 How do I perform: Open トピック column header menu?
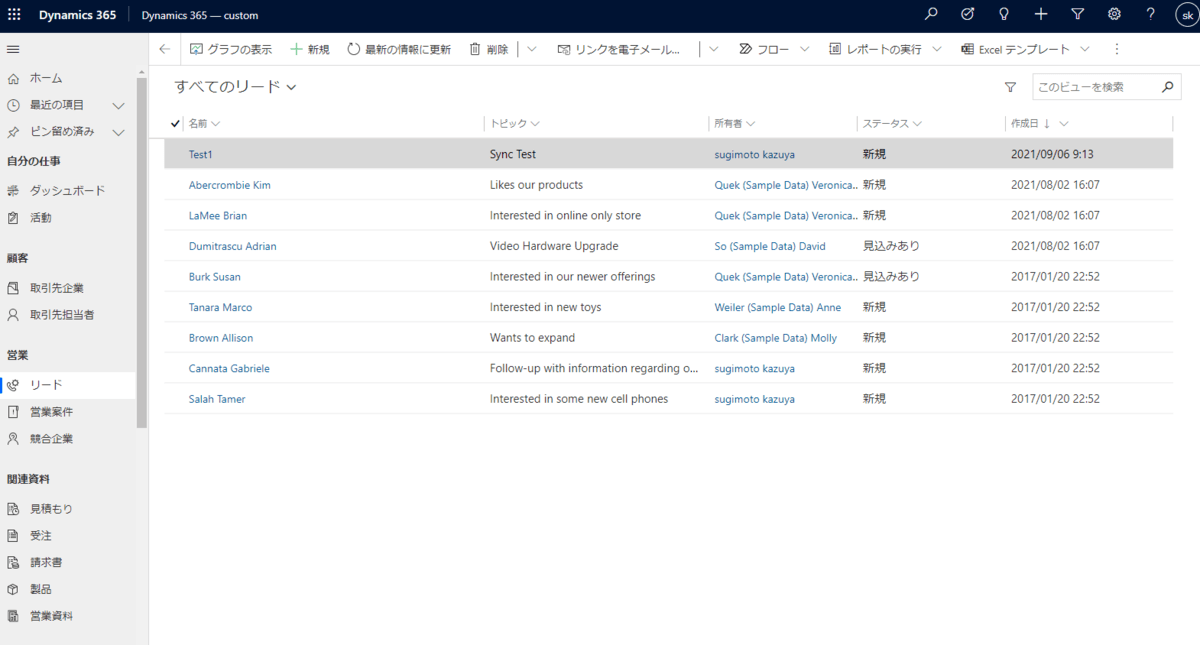(514, 123)
